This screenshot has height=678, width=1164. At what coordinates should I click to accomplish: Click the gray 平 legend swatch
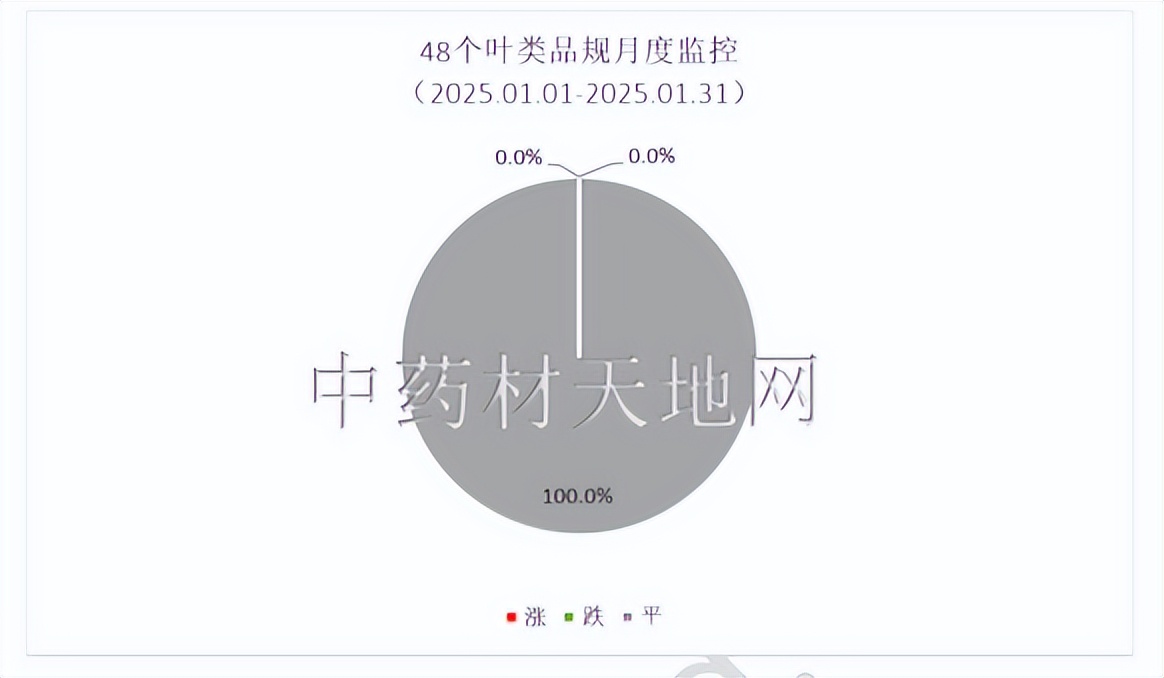coord(627,617)
